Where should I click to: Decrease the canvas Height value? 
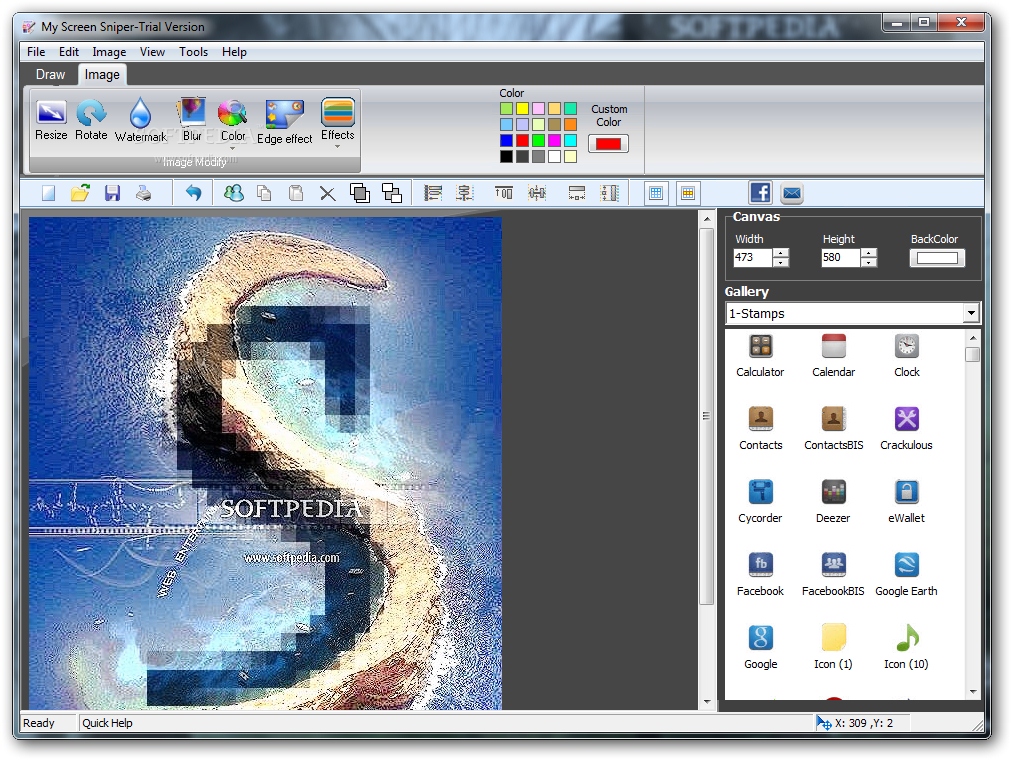tap(869, 262)
